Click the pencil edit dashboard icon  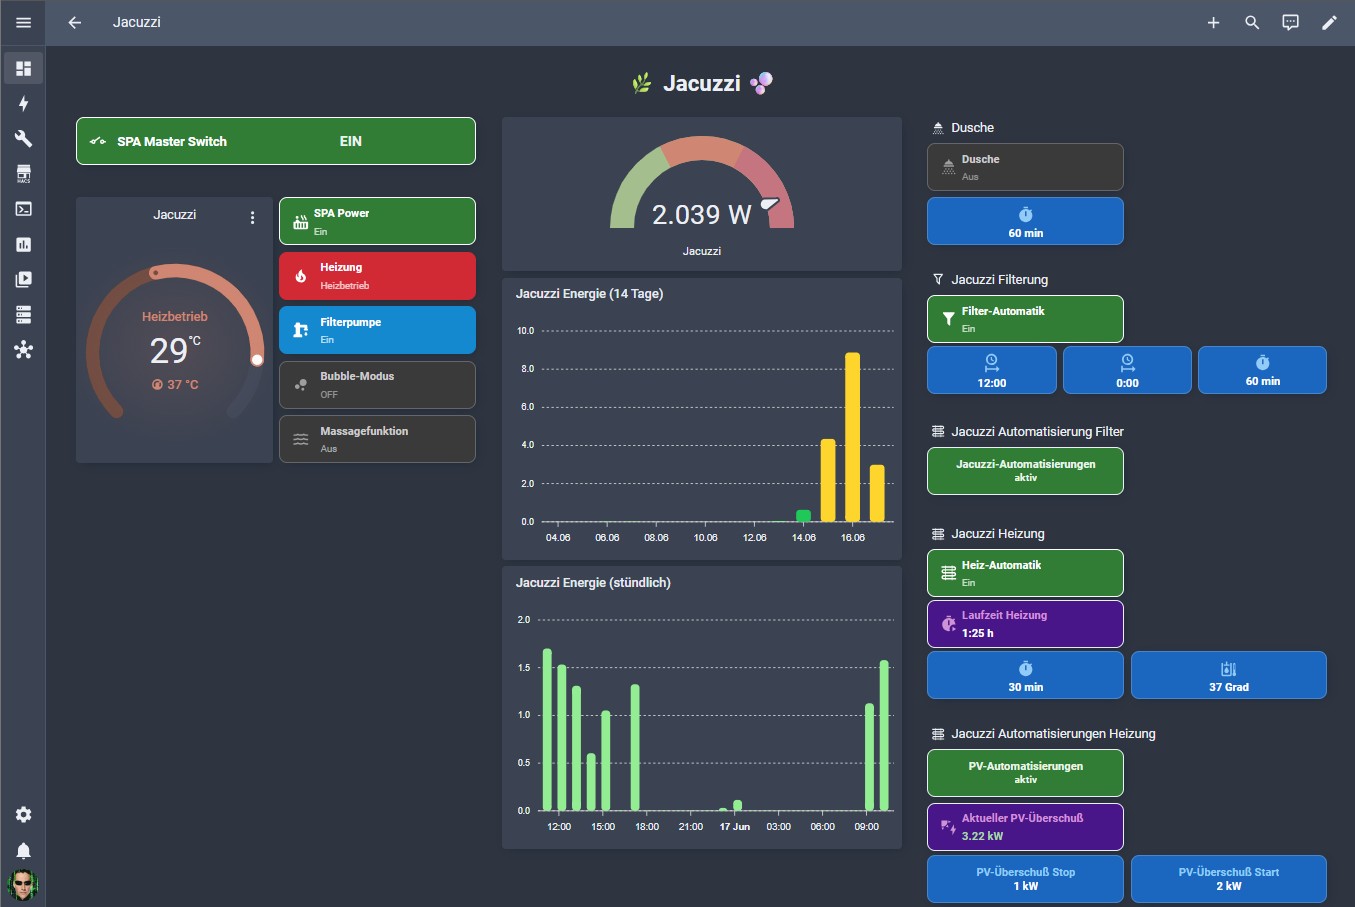tap(1329, 22)
